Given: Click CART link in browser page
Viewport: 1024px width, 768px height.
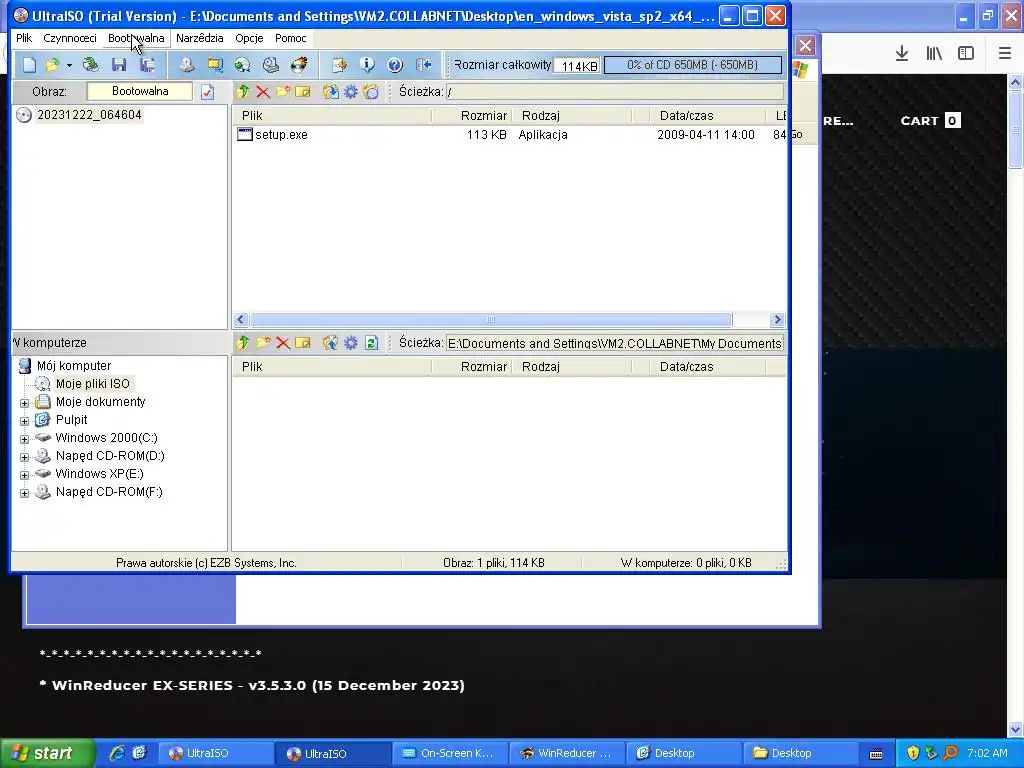Looking at the screenshot, I should point(930,121).
